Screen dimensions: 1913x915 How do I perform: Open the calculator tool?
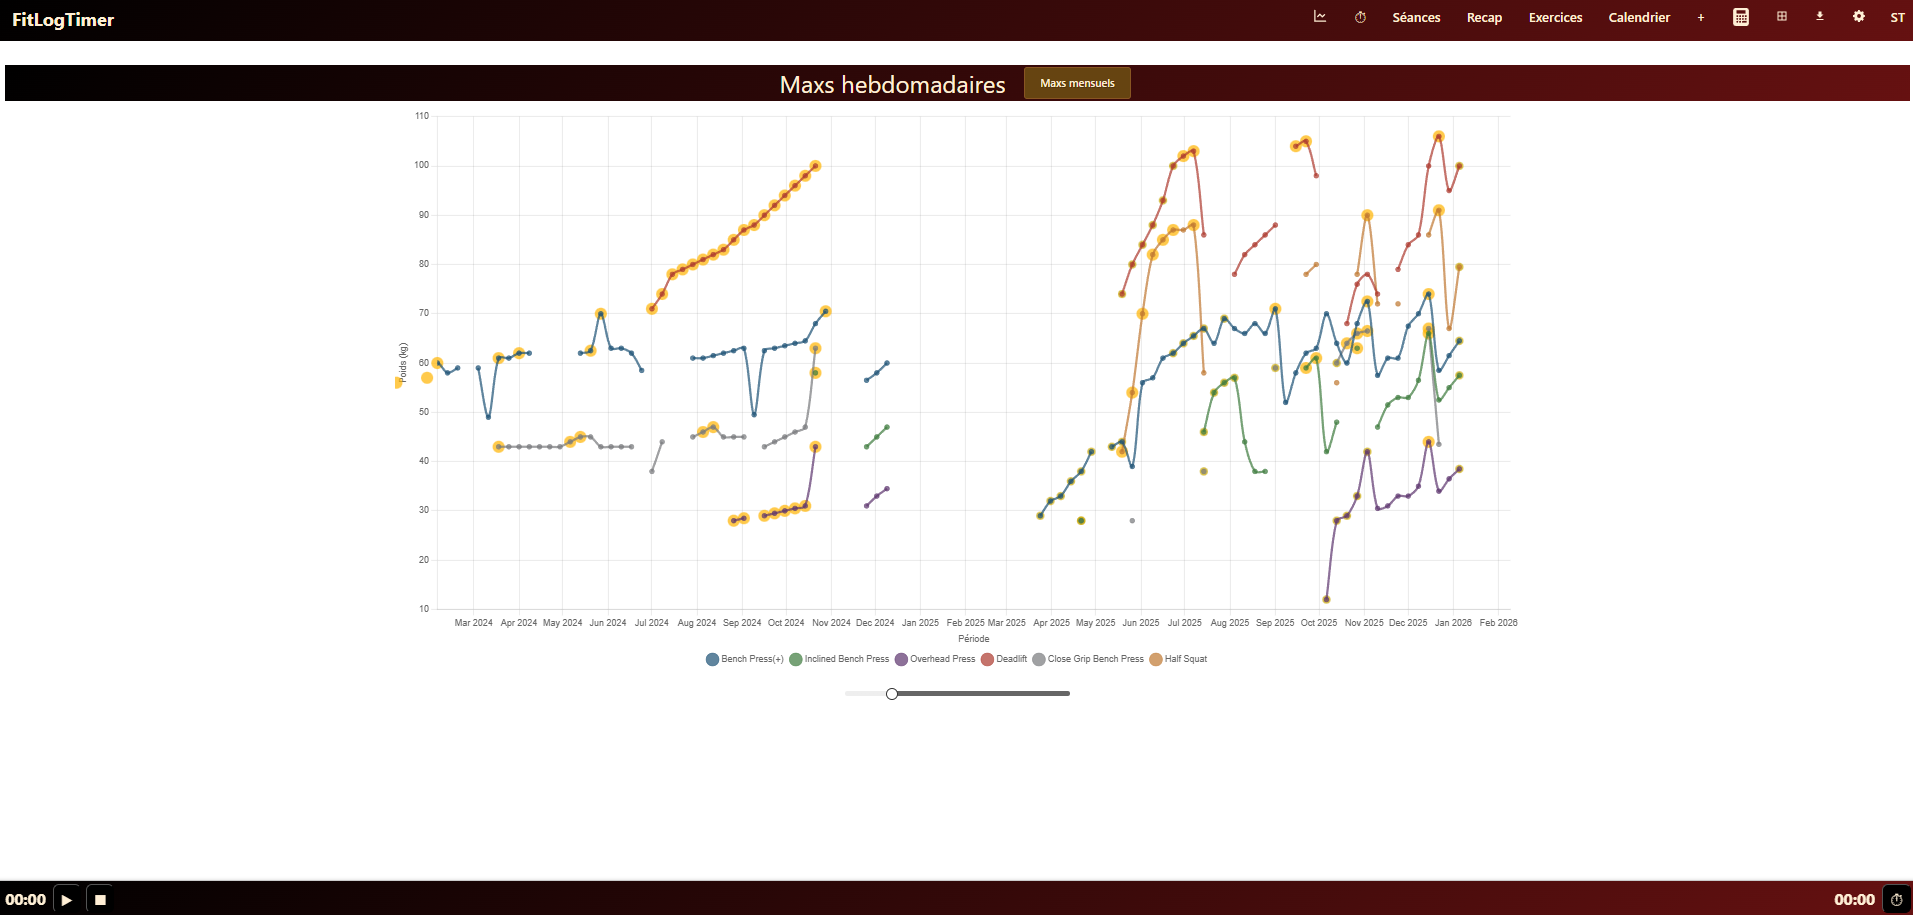pos(1740,17)
